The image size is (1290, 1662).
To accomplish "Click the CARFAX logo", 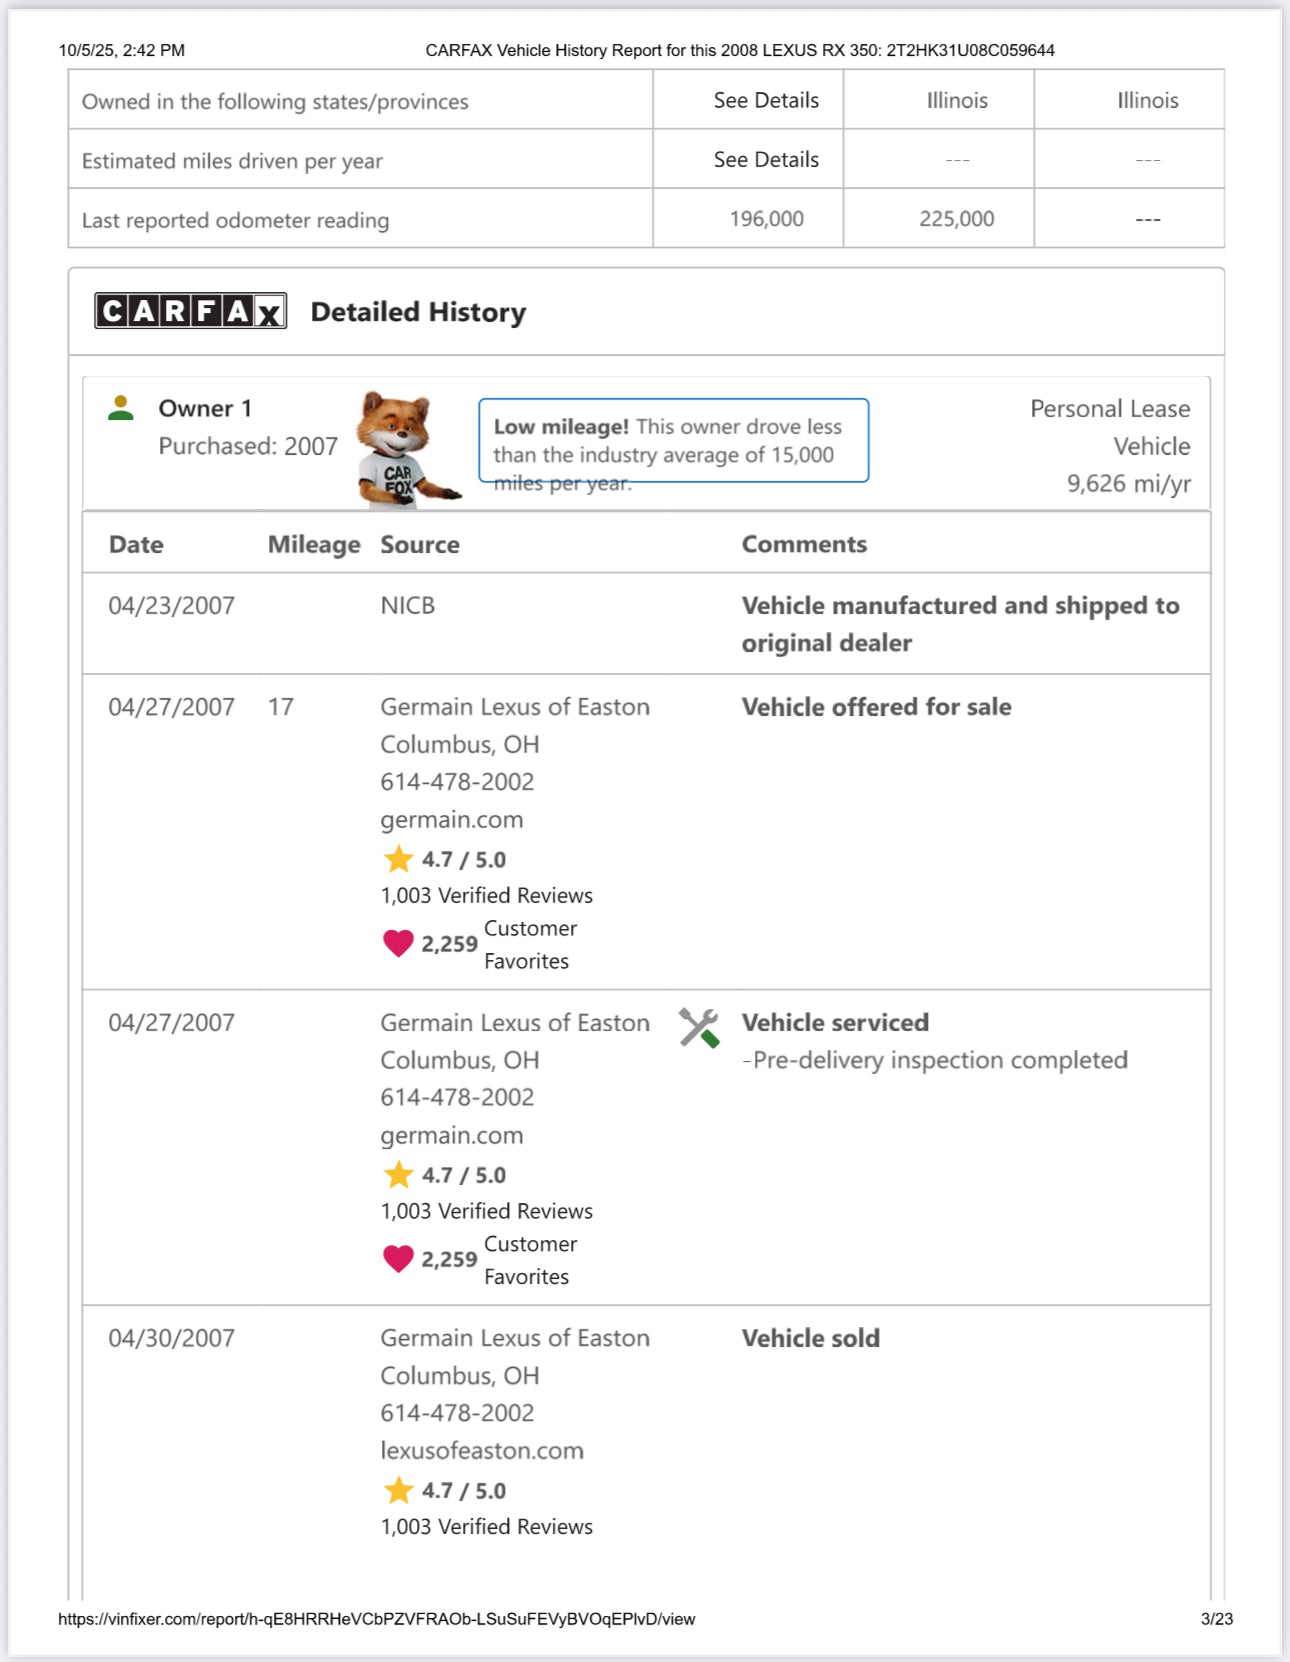I will pos(190,311).
